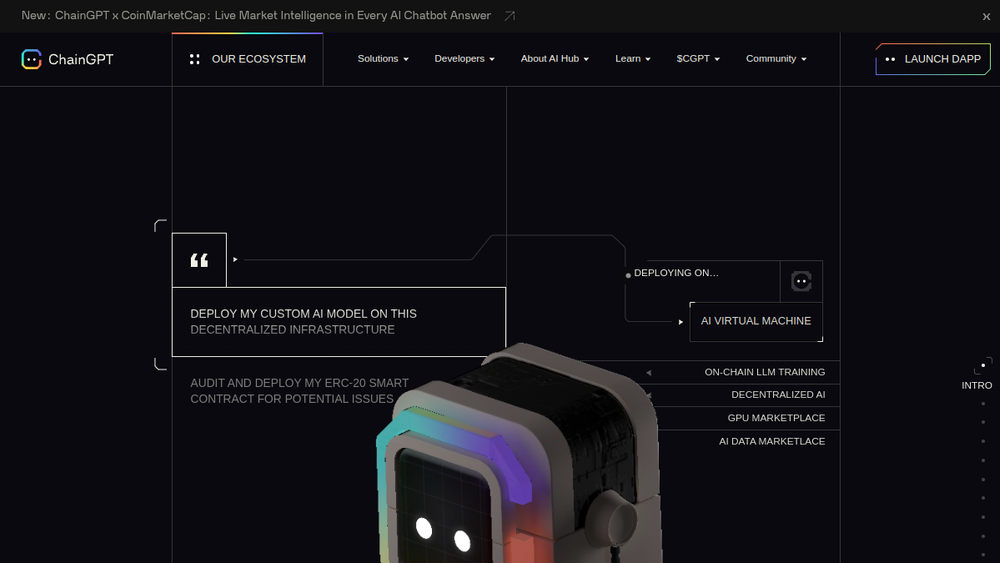Click the four-dot ecosystem grid icon
Screen dimensions: 1000x563
pos(195,59)
